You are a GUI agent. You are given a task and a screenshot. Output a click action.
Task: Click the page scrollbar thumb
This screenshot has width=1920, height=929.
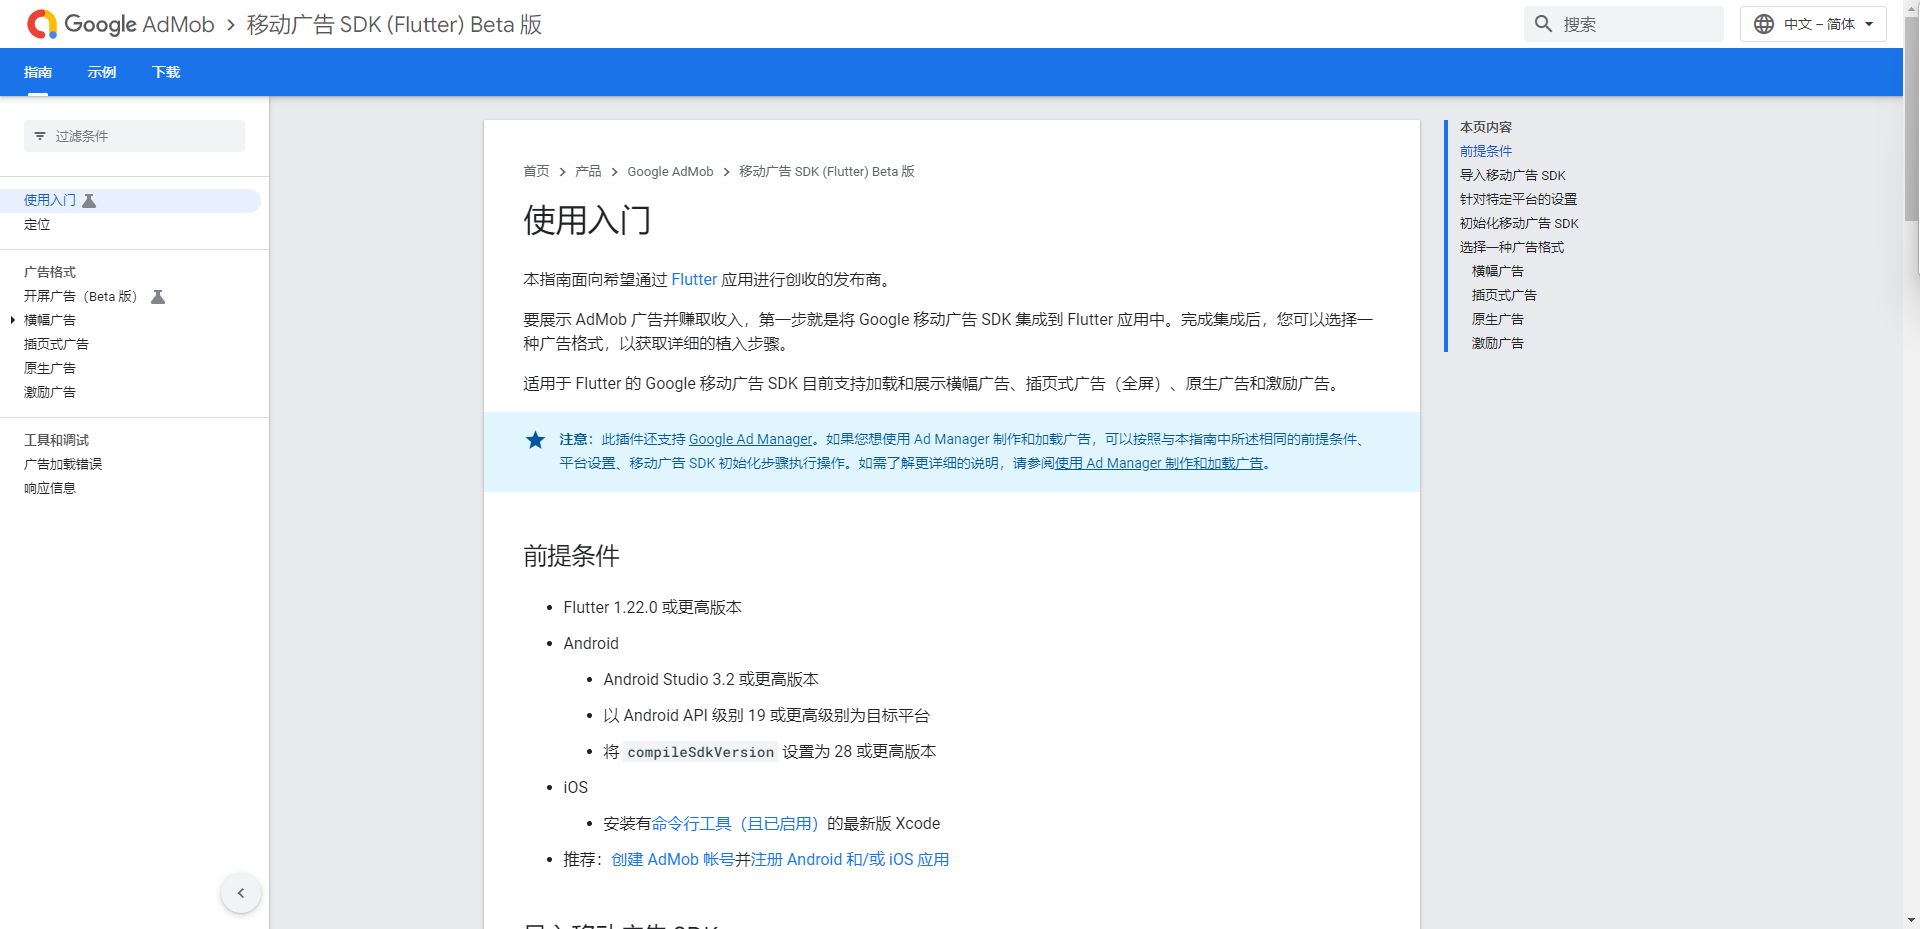pos(1911,120)
